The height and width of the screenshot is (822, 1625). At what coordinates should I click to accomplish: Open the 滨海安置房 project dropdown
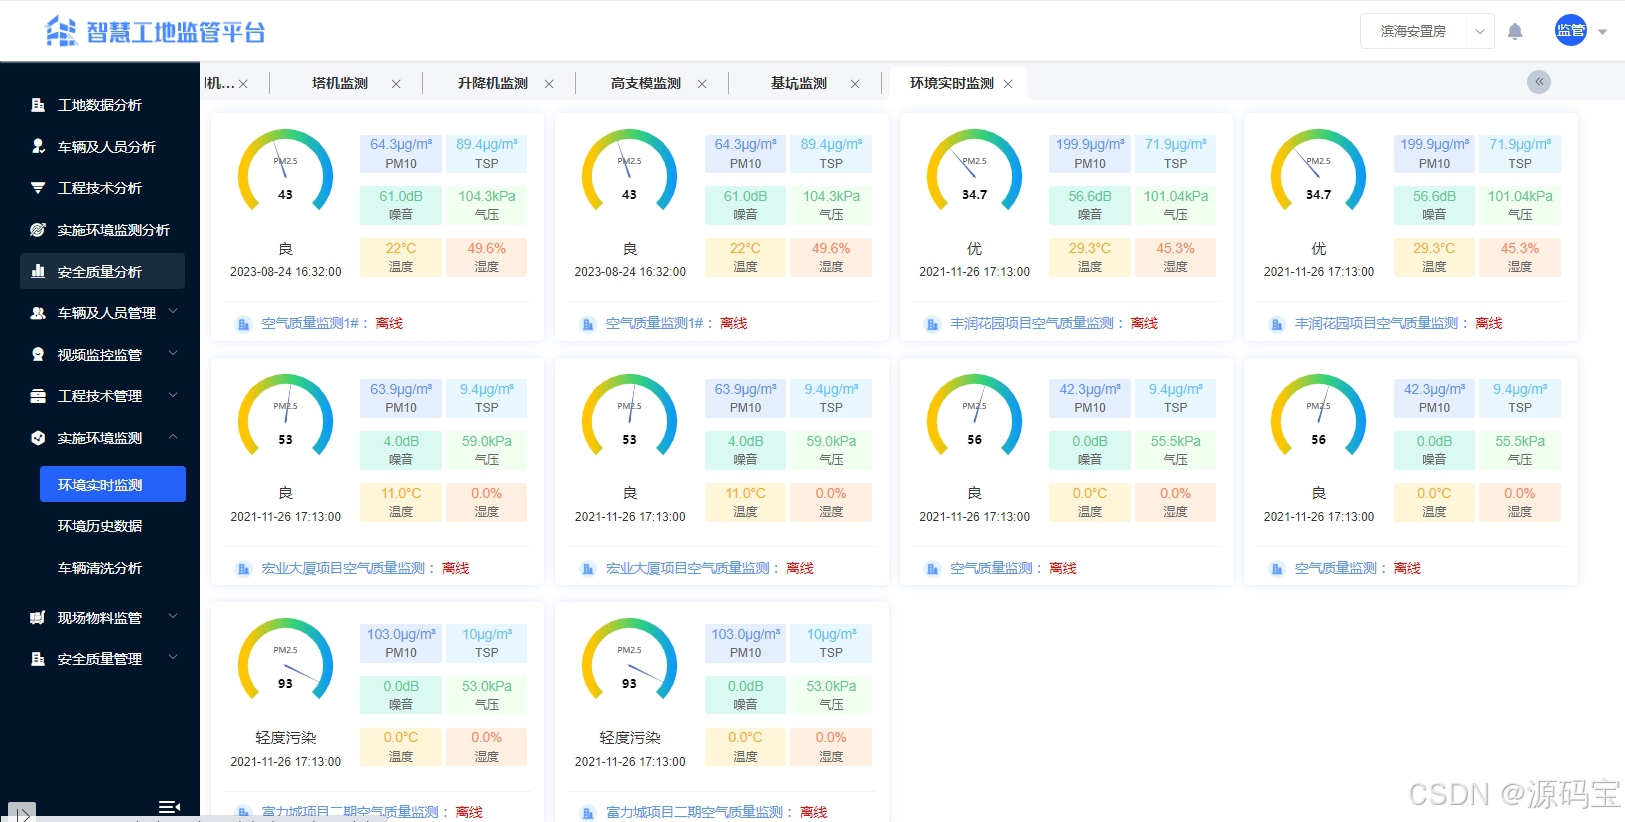point(1427,31)
